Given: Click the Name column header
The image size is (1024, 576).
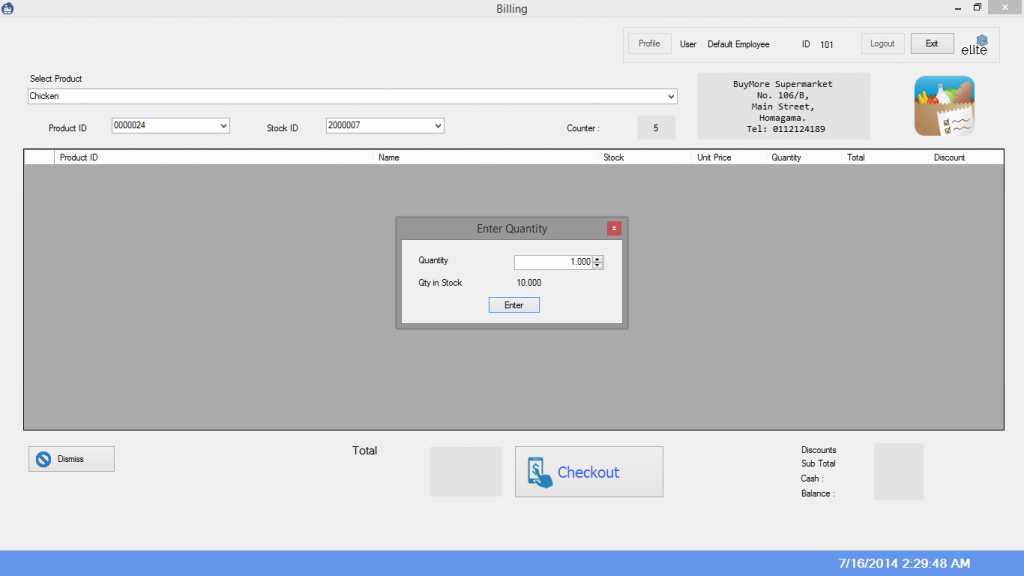Looking at the screenshot, I should coord(388,158).
